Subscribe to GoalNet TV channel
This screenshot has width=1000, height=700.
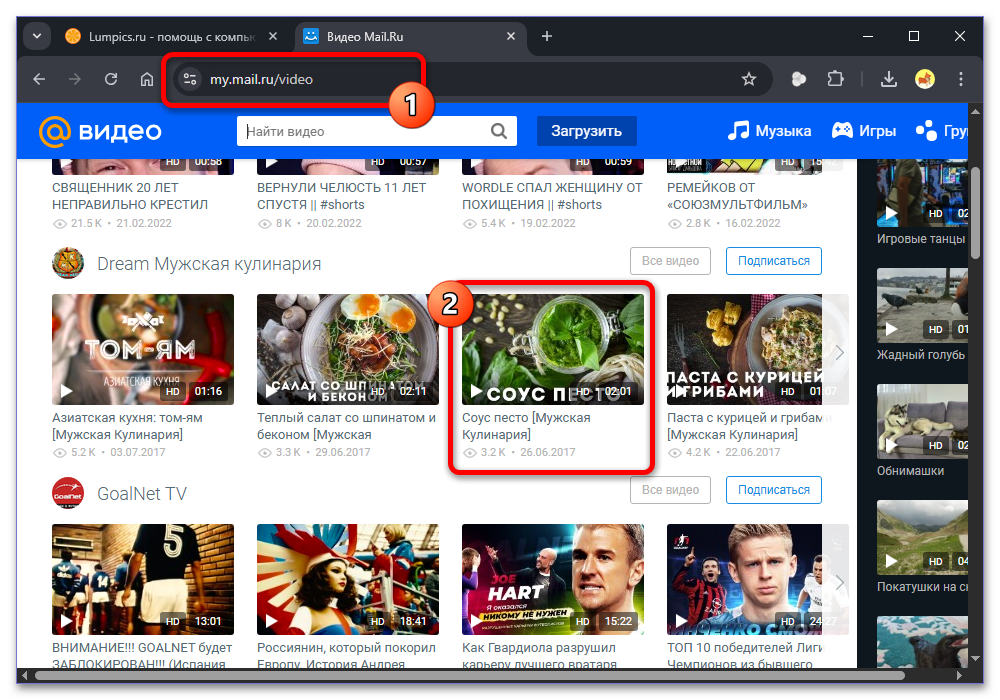[x=774, y=490]
